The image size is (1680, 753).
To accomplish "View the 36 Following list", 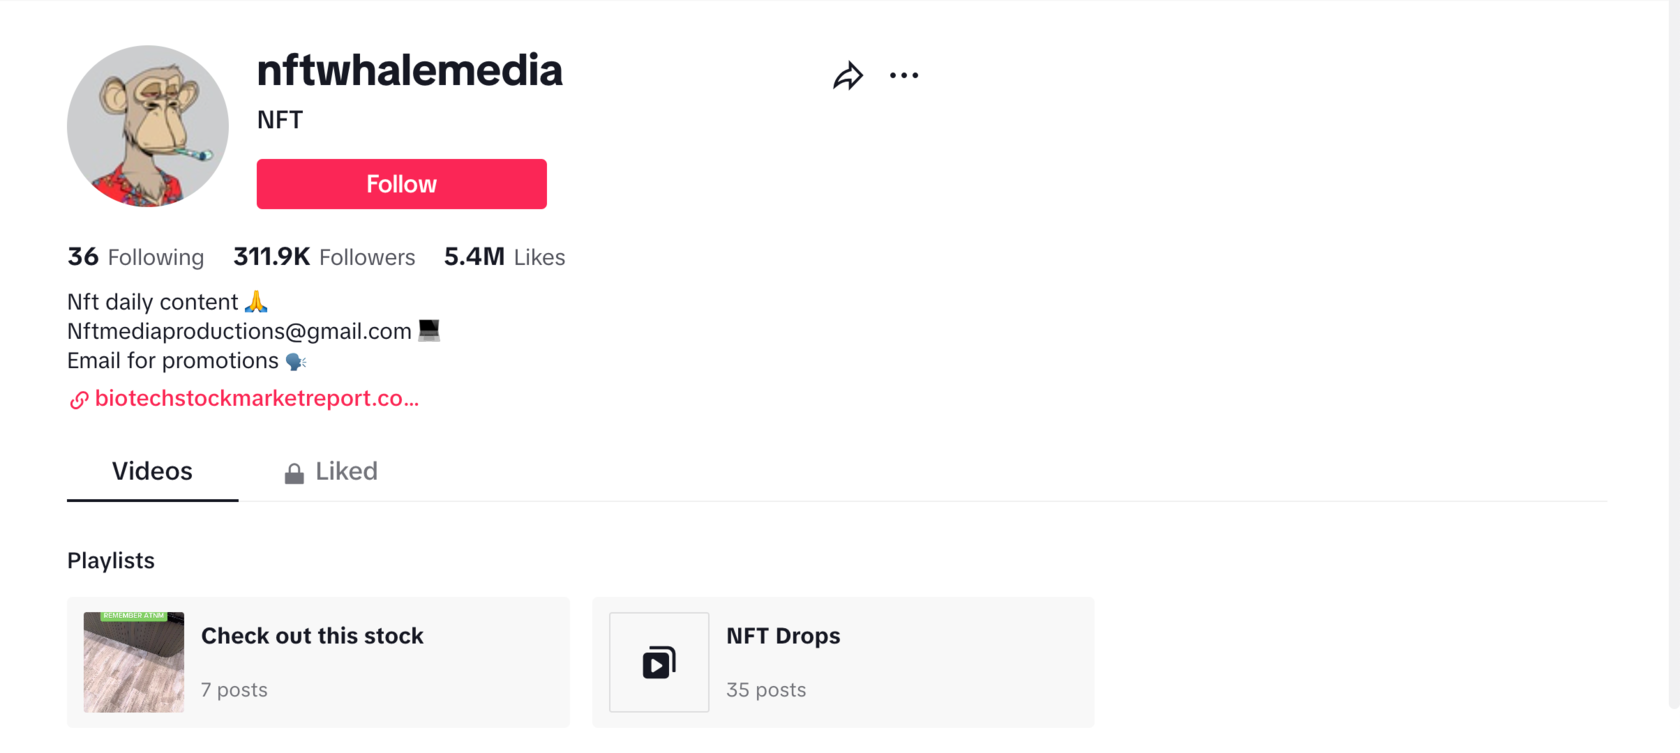I will point(135,257).
